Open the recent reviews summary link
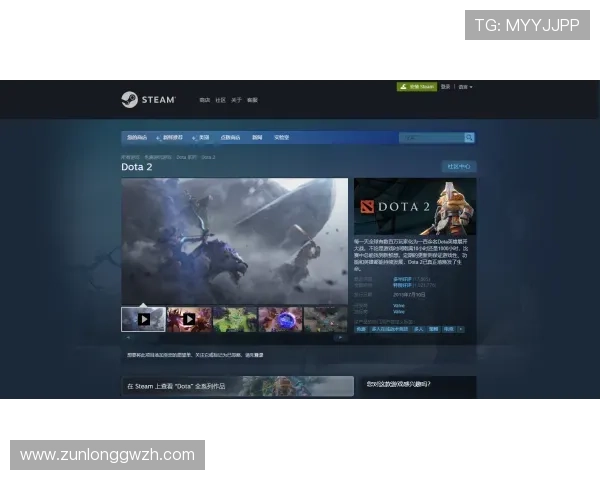 point(402,279)
